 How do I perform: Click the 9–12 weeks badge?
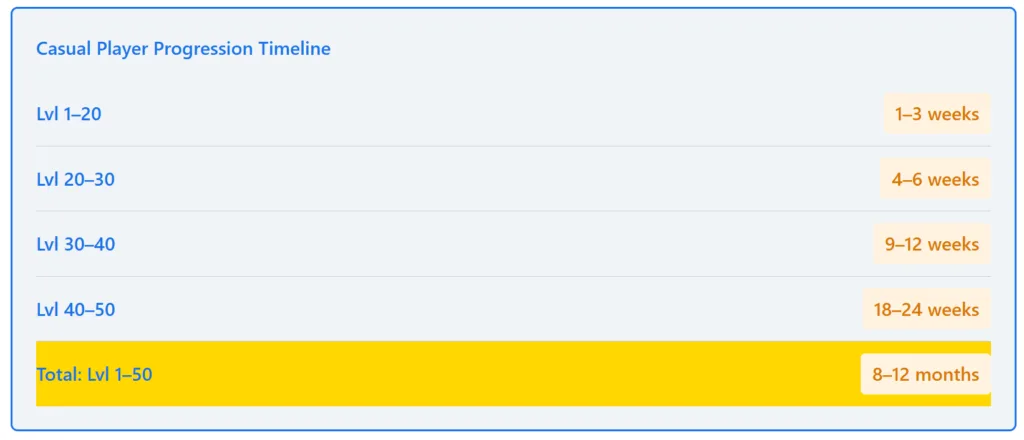tap(931, 244)
